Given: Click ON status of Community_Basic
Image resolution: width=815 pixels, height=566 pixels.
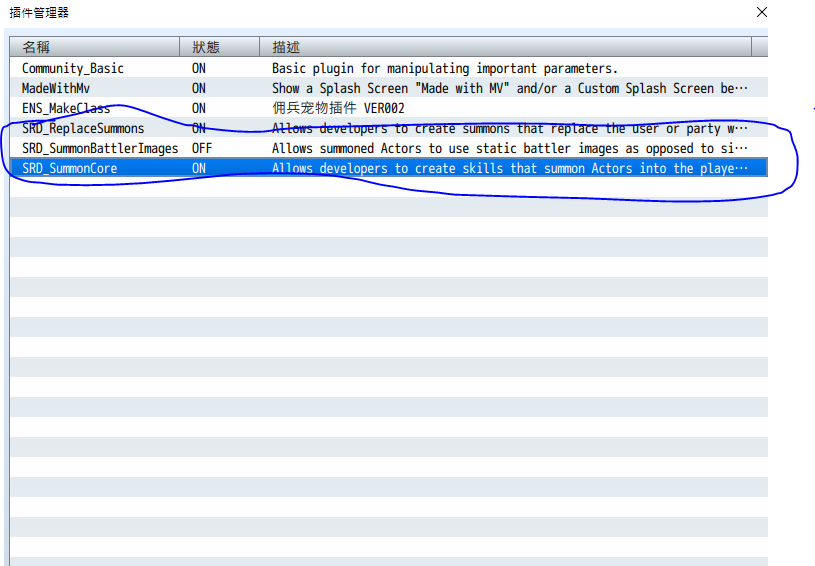Looking at the screenshot, I should [x=199, y=68].
